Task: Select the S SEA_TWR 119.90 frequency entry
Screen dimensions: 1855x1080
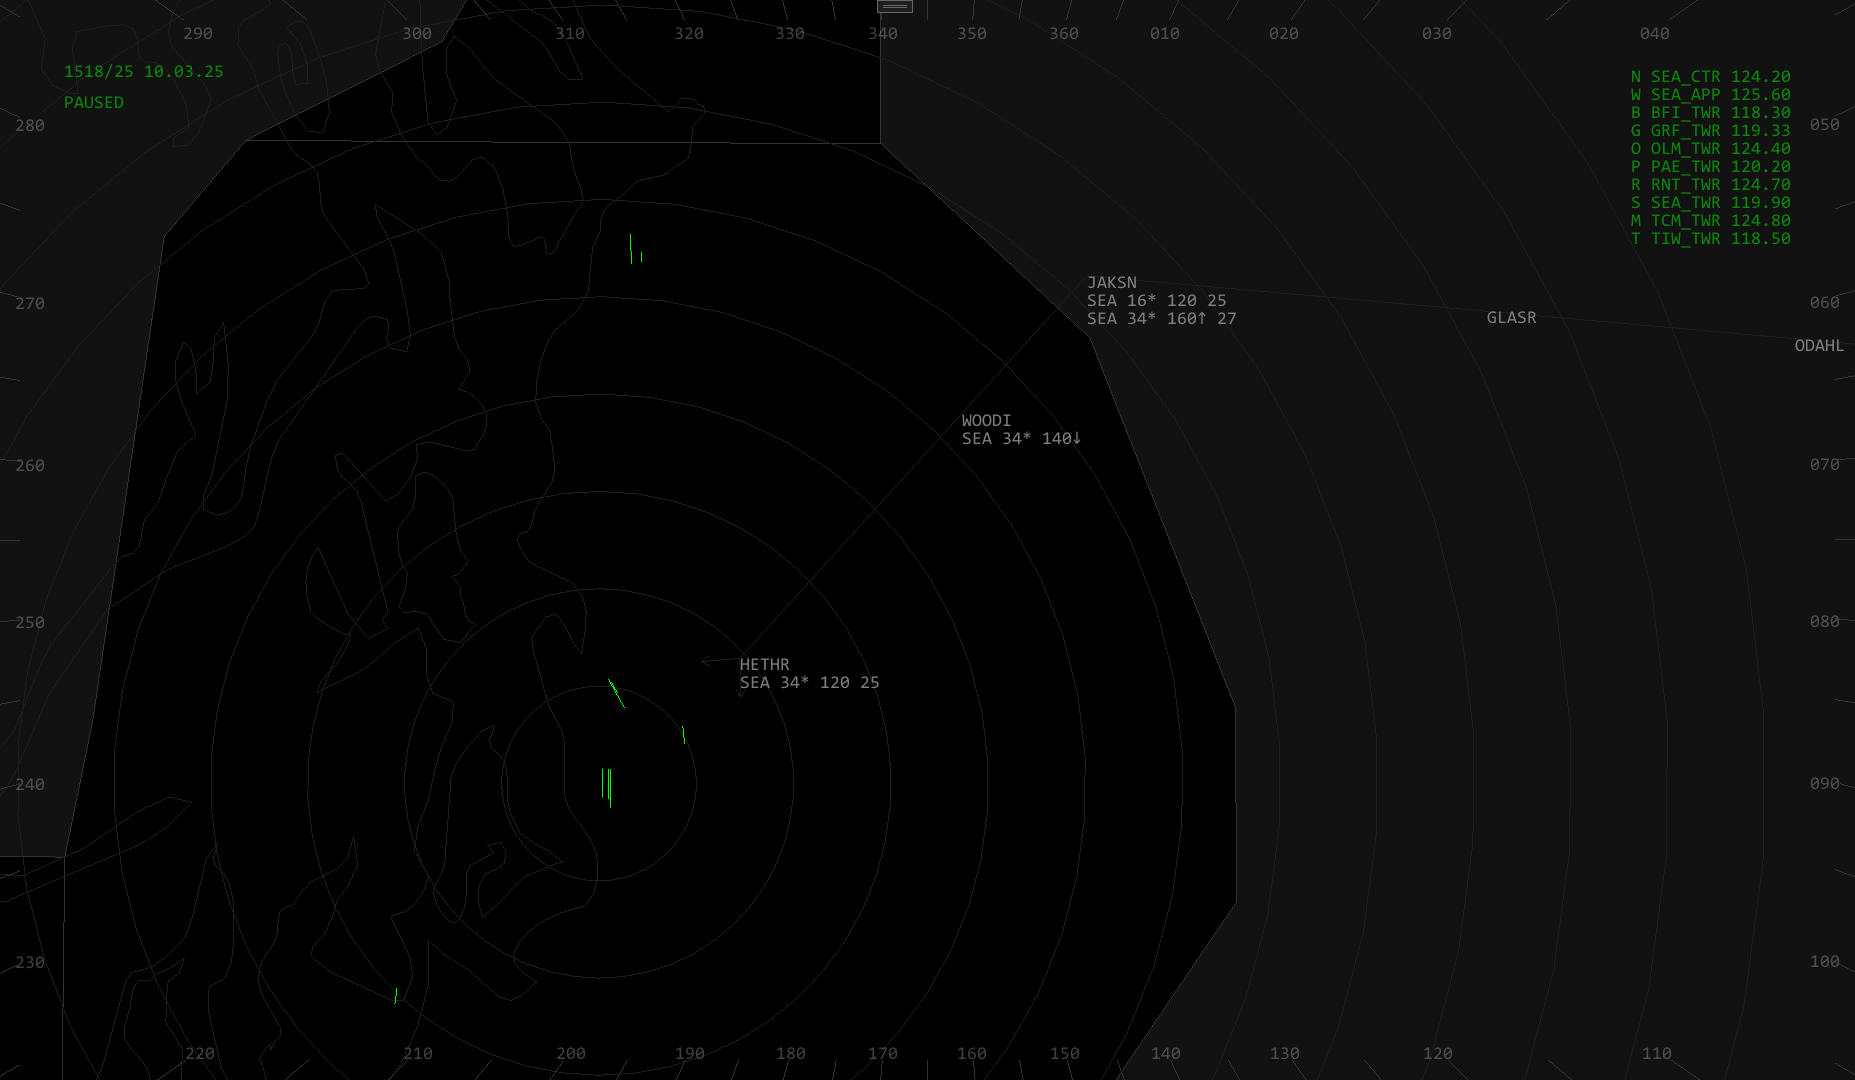Action: point(1710,203)
